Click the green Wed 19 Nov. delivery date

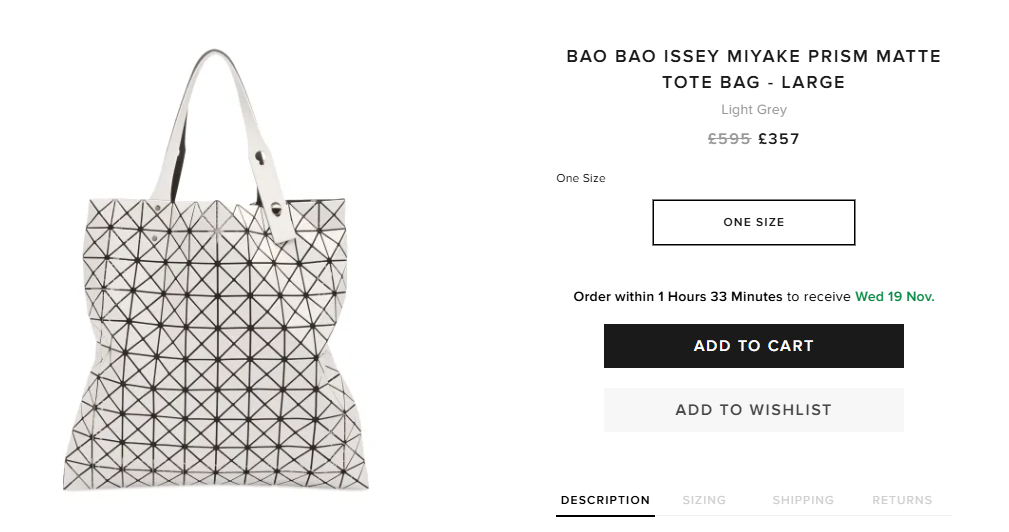coord(894,297)
